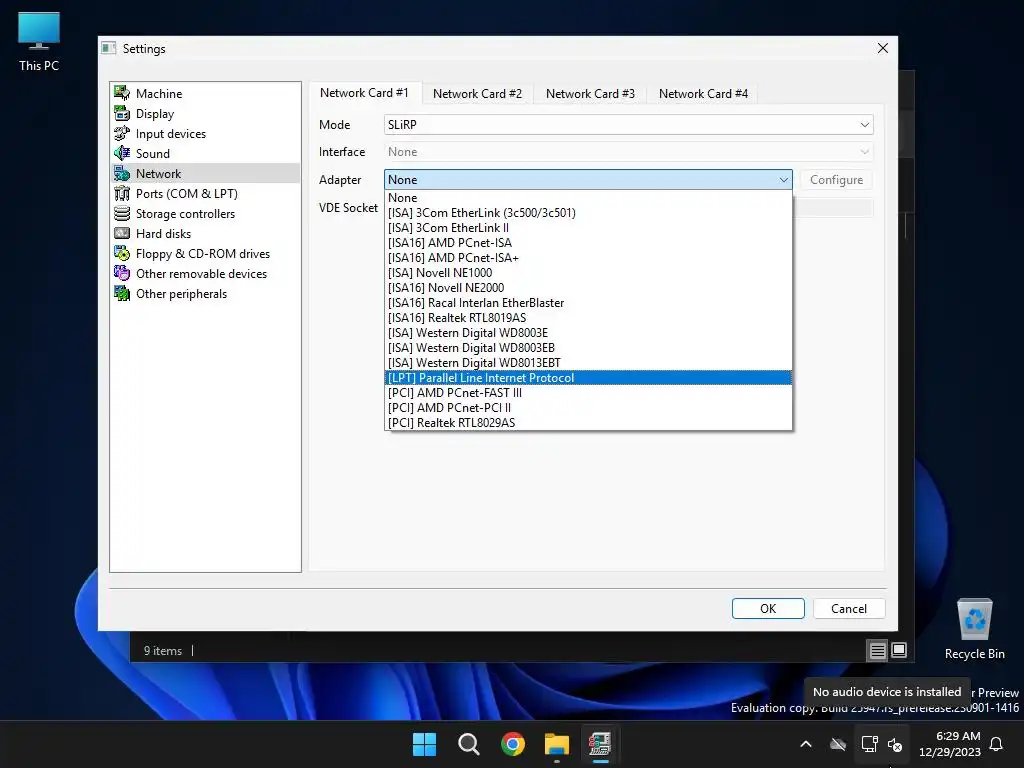Viewport: 1024px width, 768px height.
Task: Open the Interface dropdown showing None
Action: (x=629, y=152)
